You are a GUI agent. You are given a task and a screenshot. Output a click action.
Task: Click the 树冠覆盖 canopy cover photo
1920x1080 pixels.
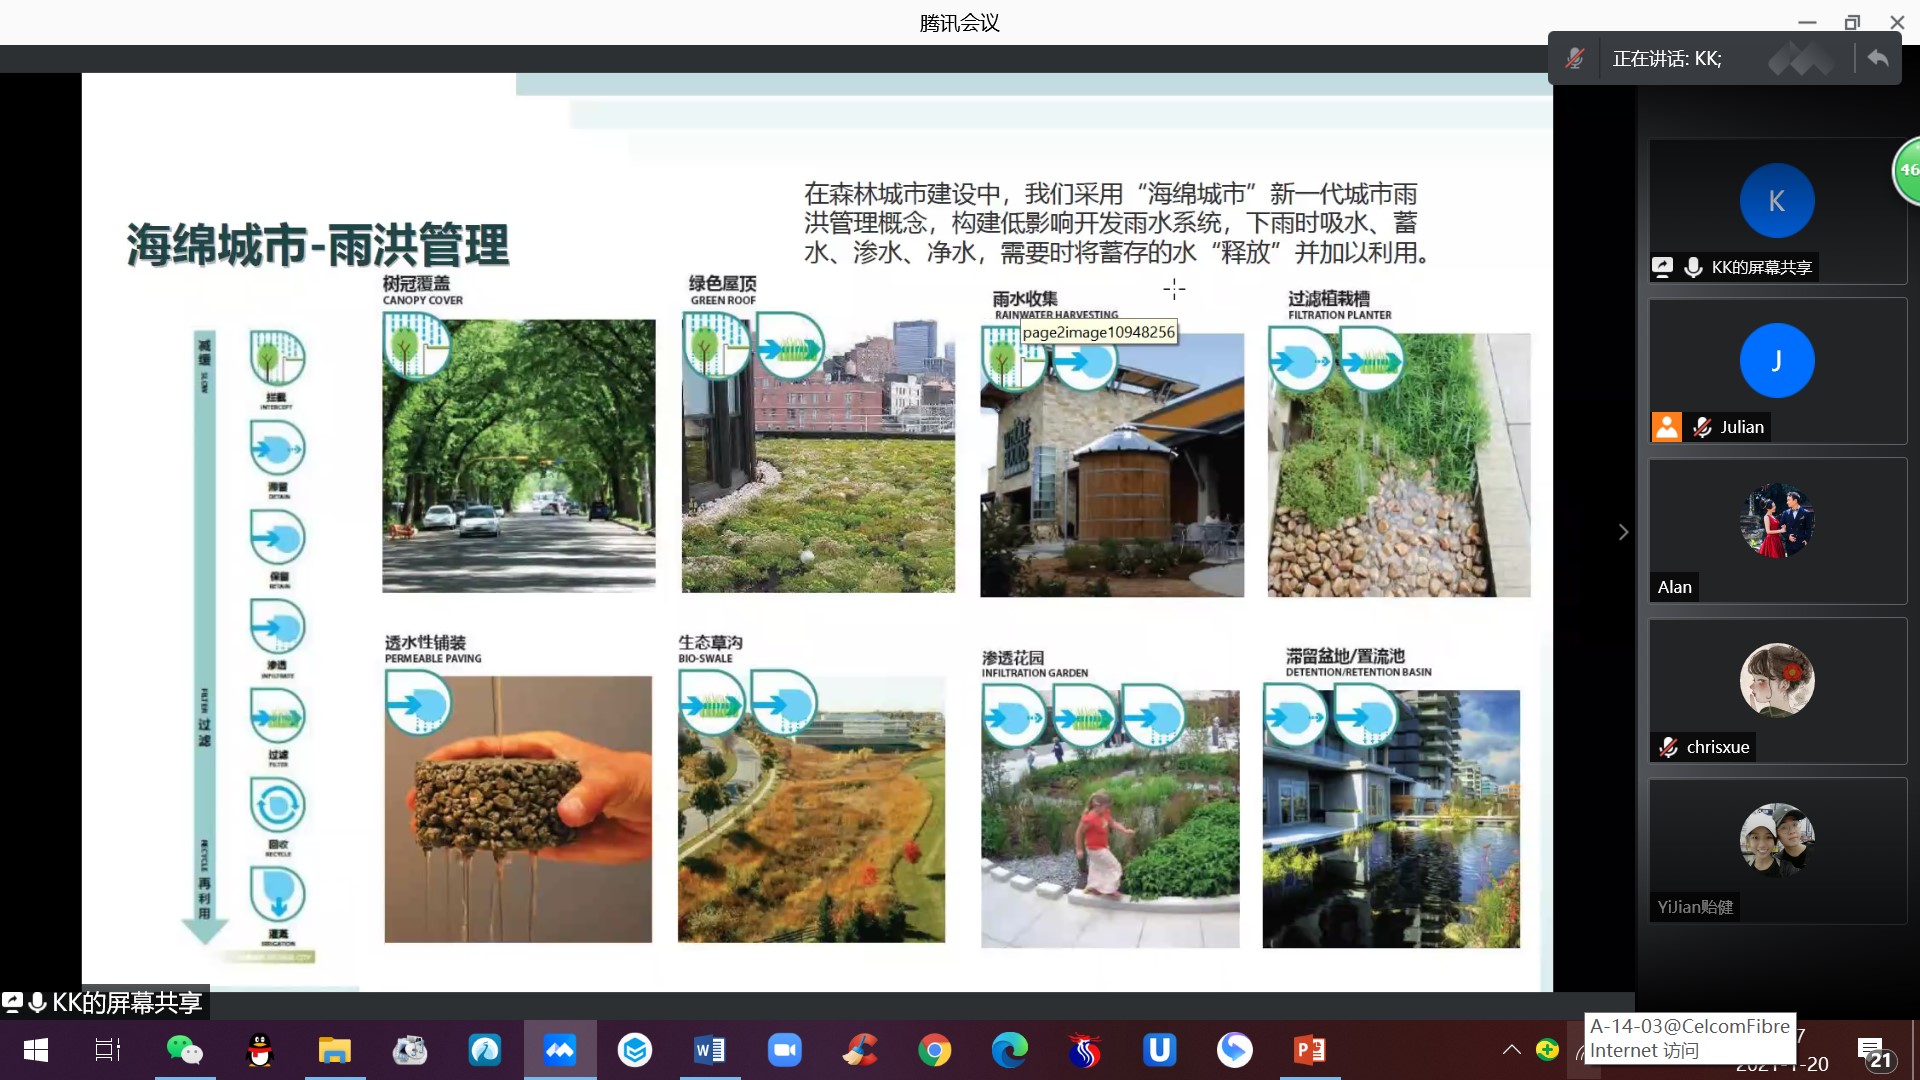pos(519,456)
